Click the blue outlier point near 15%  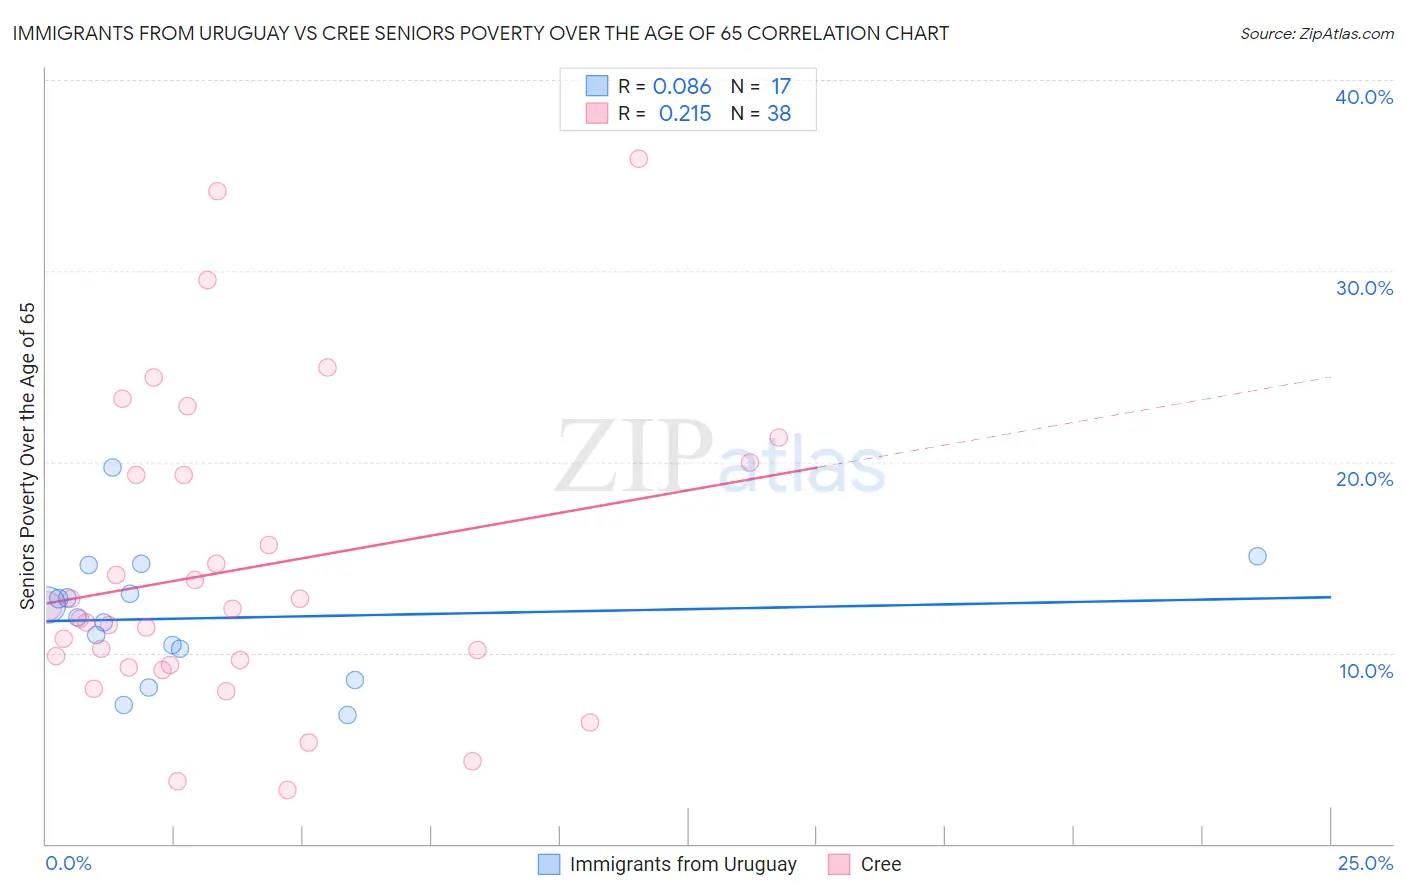(1258, 556)
